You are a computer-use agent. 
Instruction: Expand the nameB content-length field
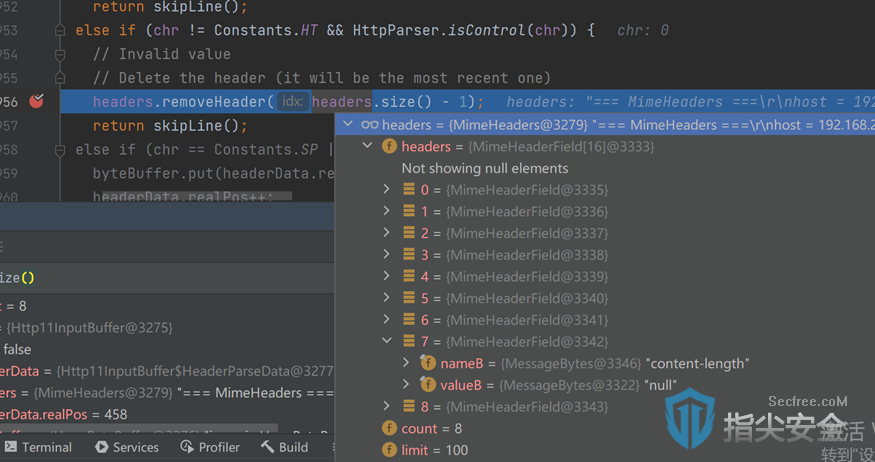[406, 363]
